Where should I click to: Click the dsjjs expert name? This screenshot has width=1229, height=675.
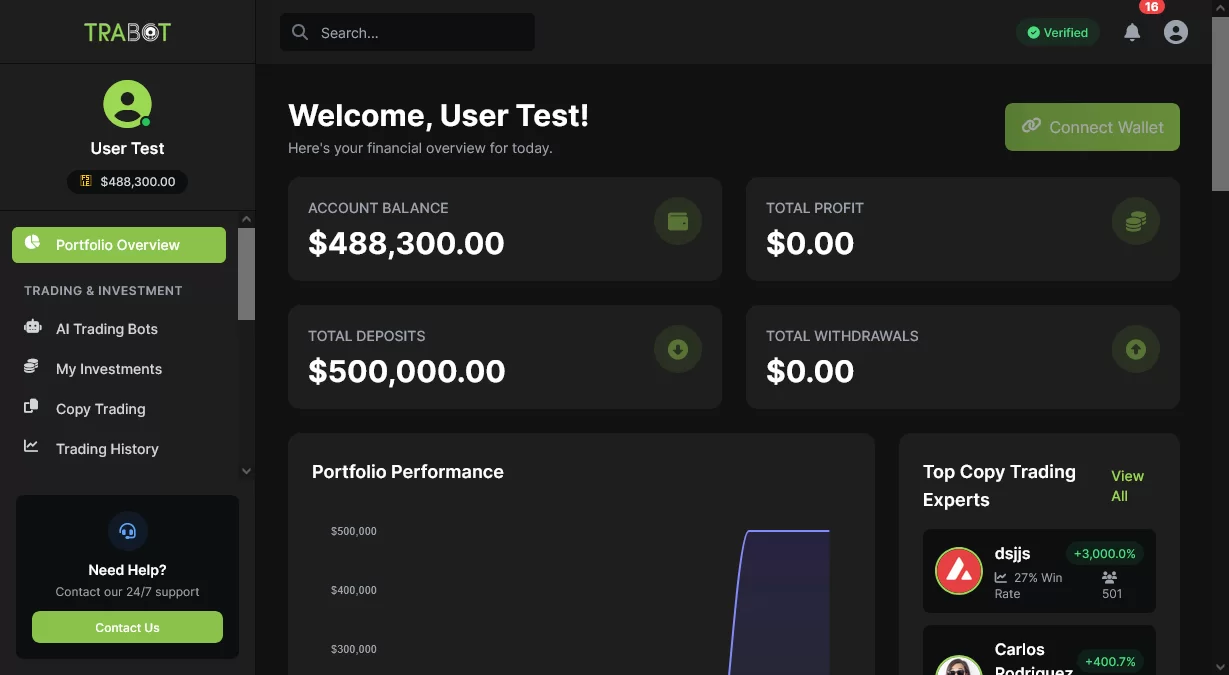point(1012,553)
